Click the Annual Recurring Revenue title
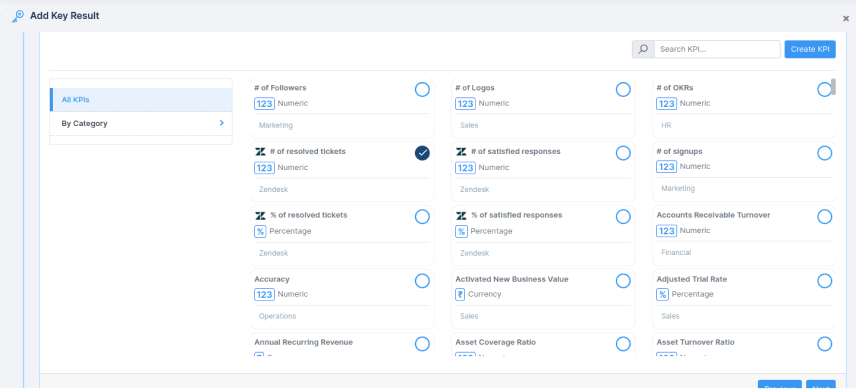The width and height of the screenshot is (856, 389). point(304,342)
